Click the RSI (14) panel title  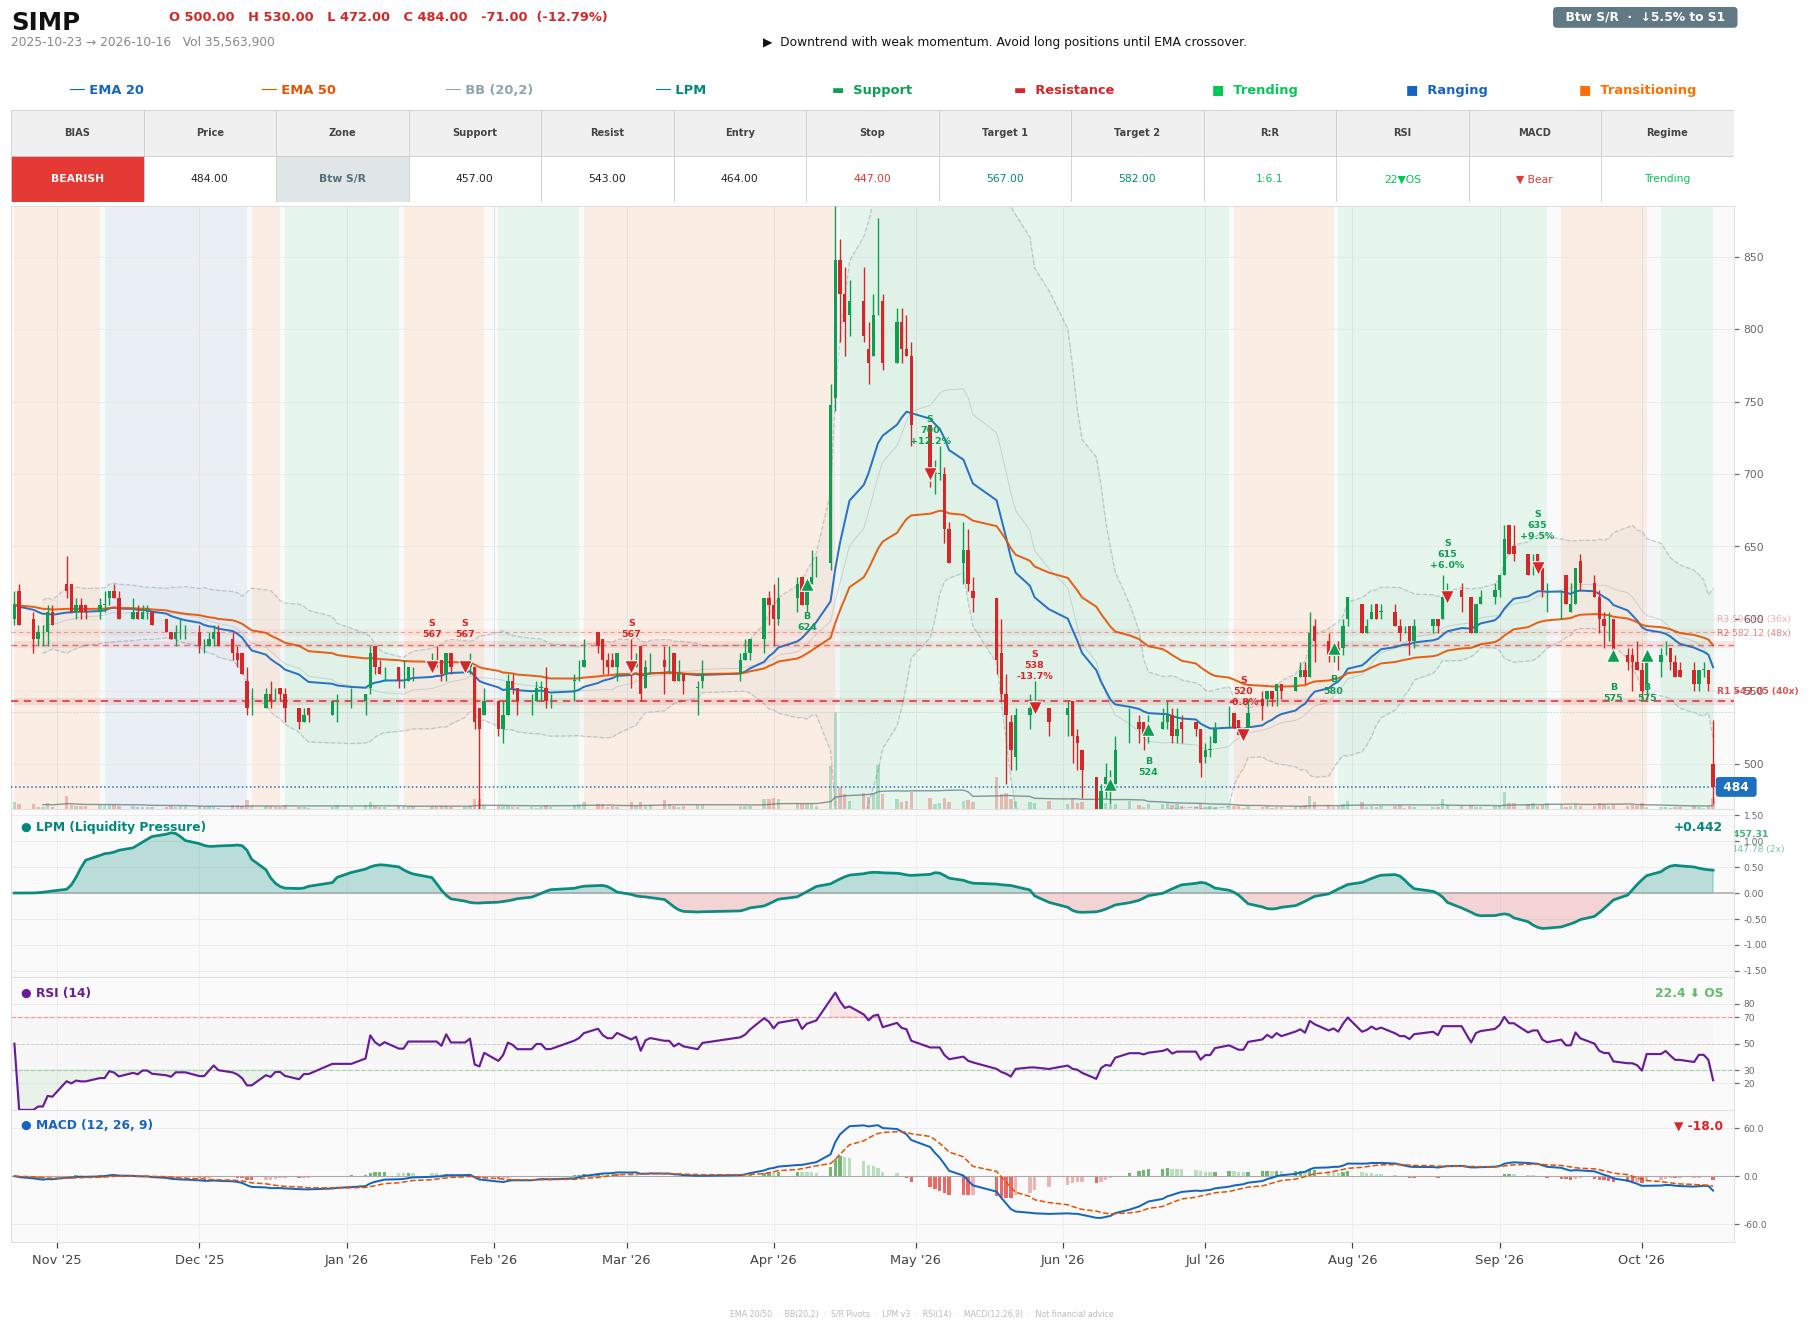pos(56,993)
